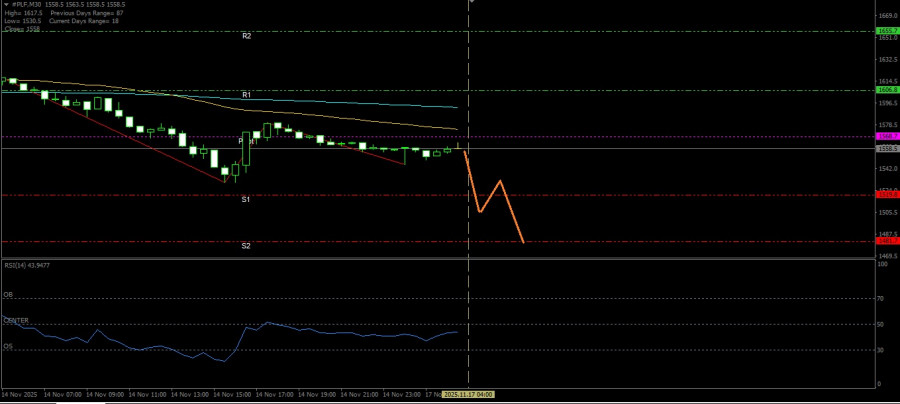Screen dimensions: 900x404
Task: Select the R1 resistance level label
Action: [246, 94]
